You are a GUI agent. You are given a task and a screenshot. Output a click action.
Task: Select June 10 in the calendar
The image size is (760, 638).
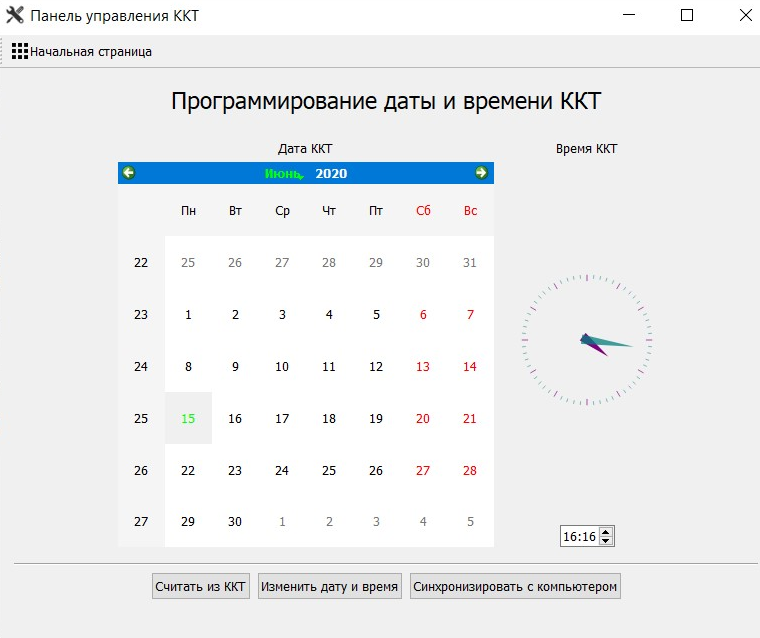click(282, 367)
